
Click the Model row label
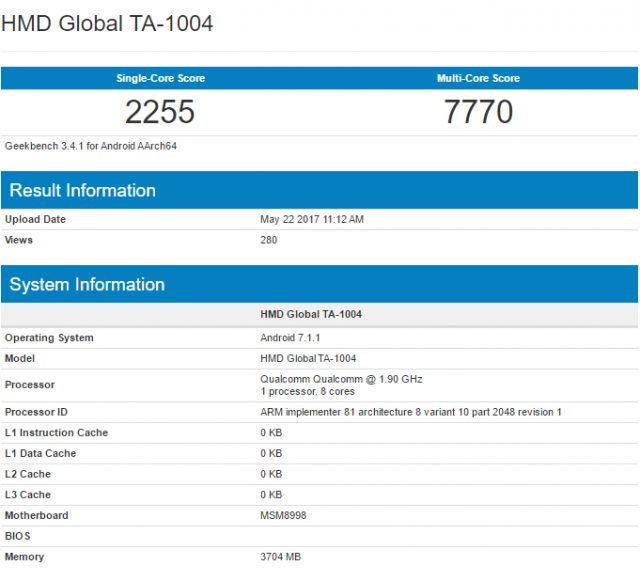(x=20, y=358)
